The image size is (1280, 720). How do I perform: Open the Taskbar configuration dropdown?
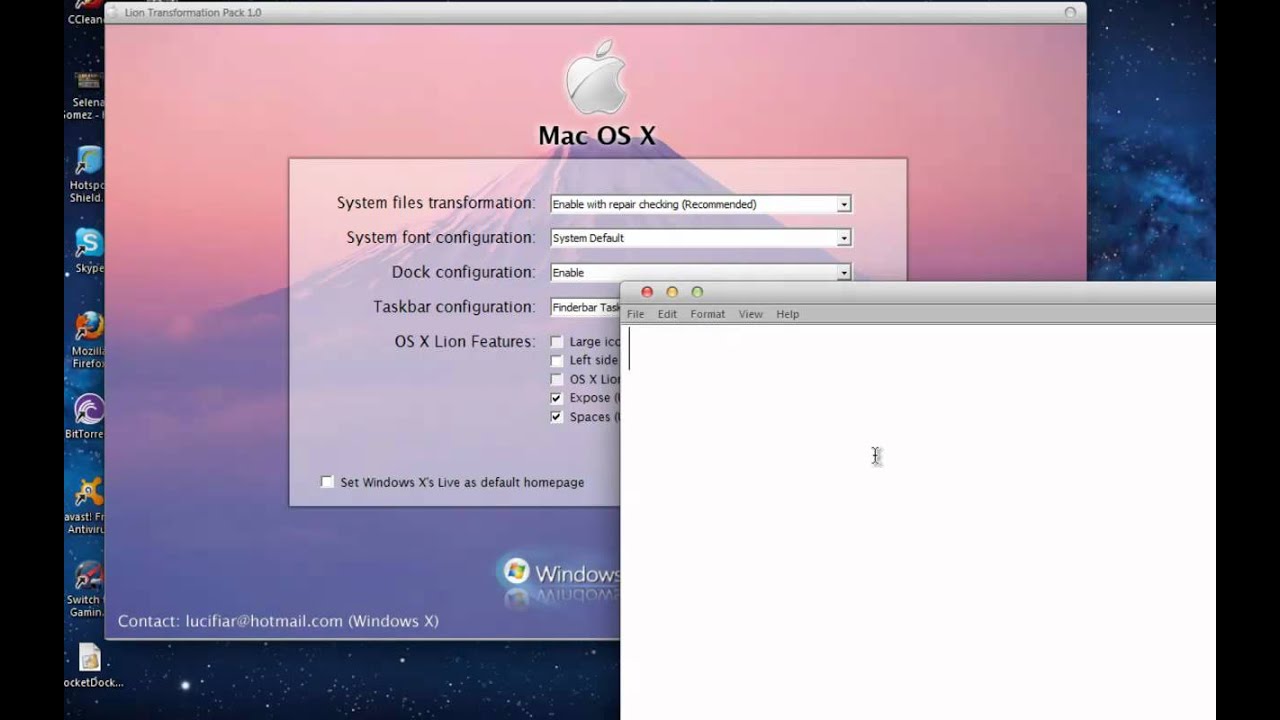pos(585,307)
